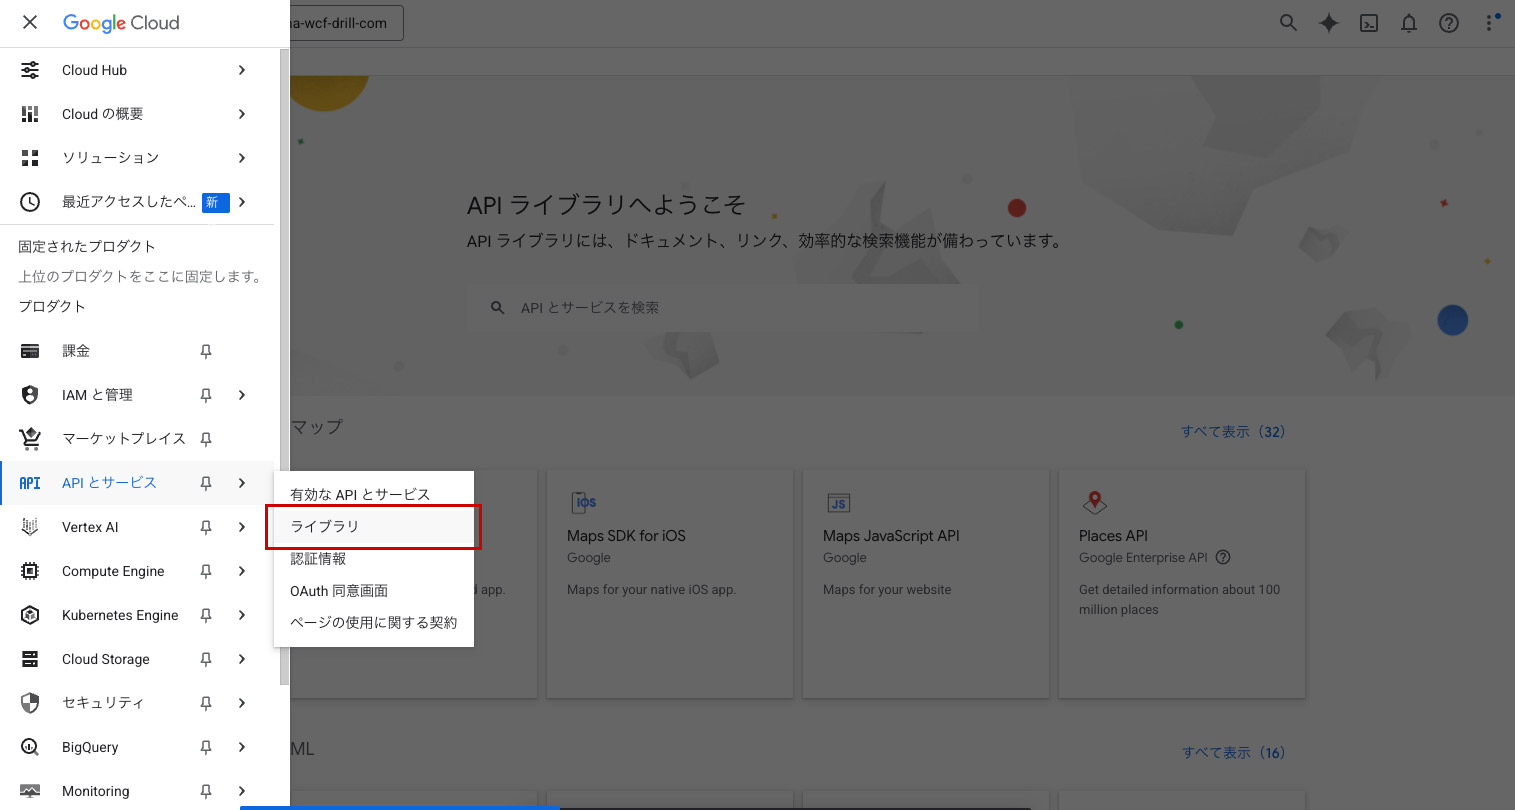Click the navigation menu scrollbar
The width and height of the screenshot is (1515, 810).
[285, 366]
